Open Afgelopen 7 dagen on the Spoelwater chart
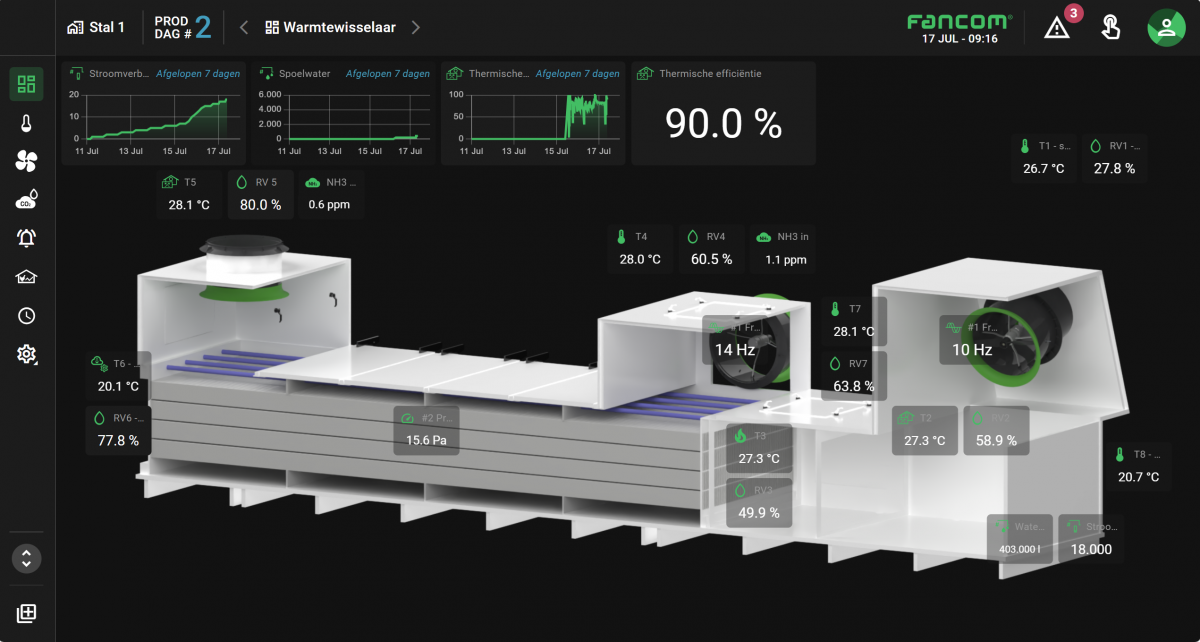 (388, 73)
